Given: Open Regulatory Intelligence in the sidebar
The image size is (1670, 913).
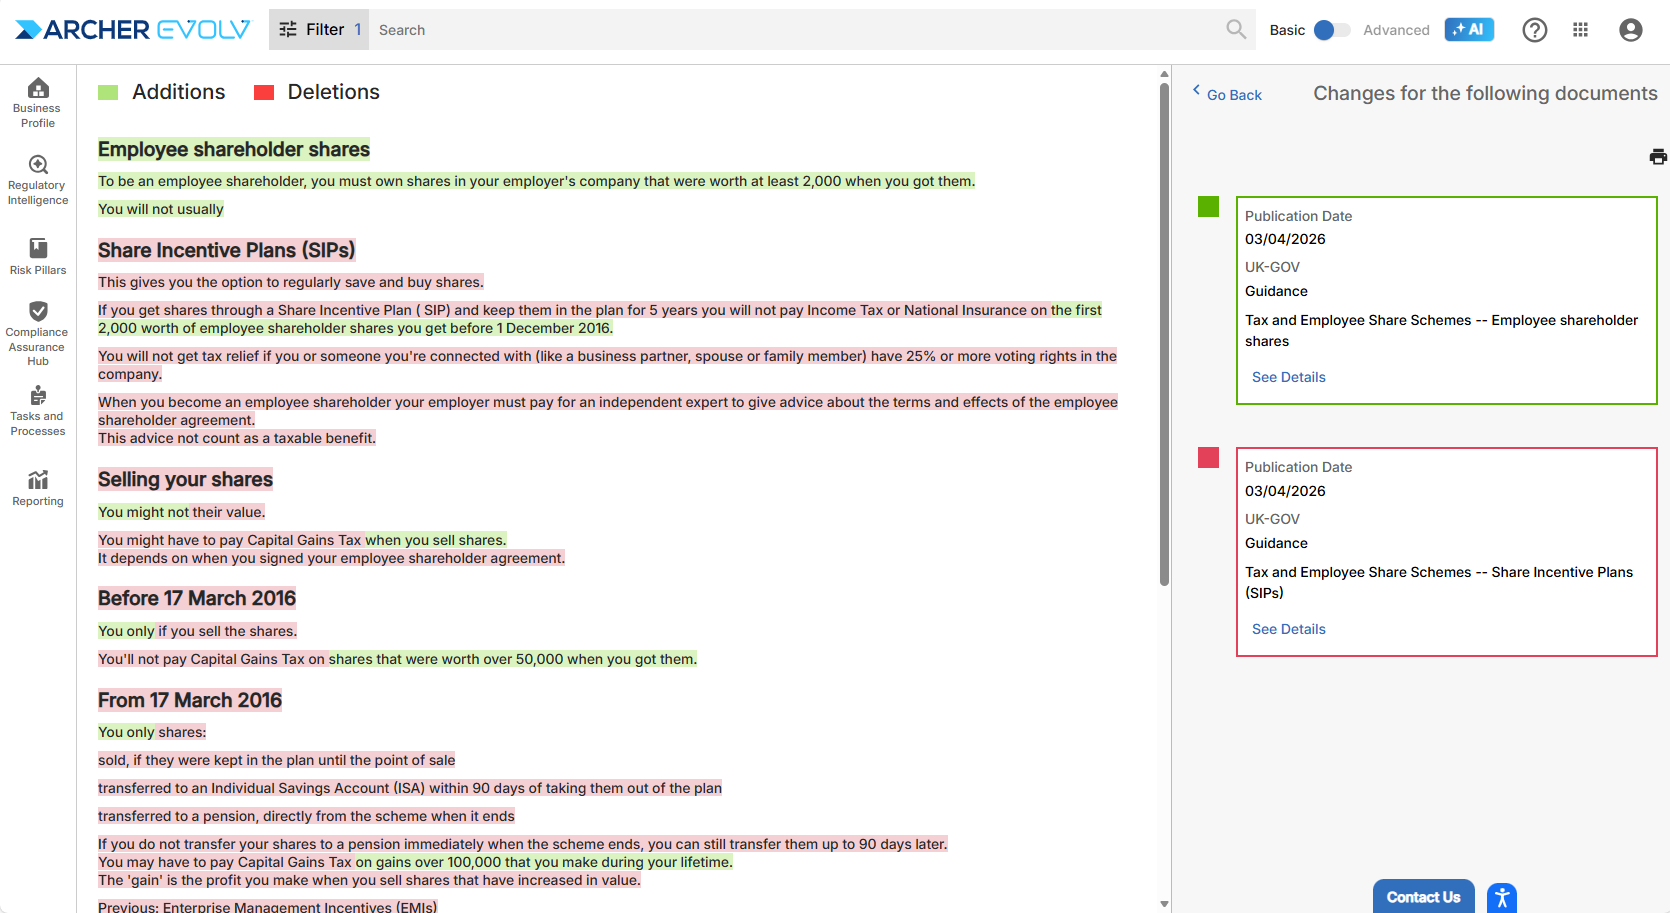Looking at the screenshot, I should (x=38, y=180).
